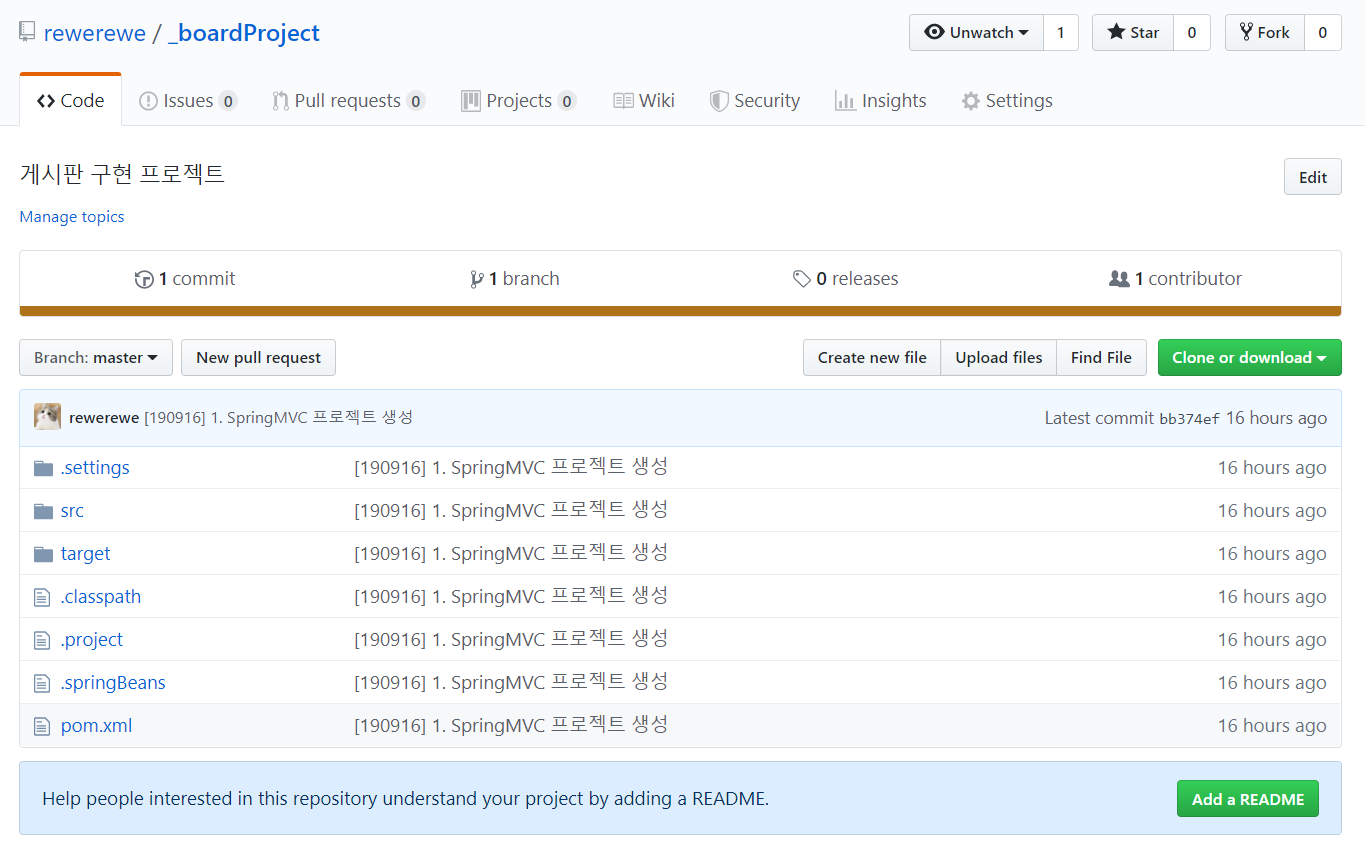
Task: Click the repository description text 게시판 구현 프로젝트
Action: pyautogui.click(x=123, y=174)
